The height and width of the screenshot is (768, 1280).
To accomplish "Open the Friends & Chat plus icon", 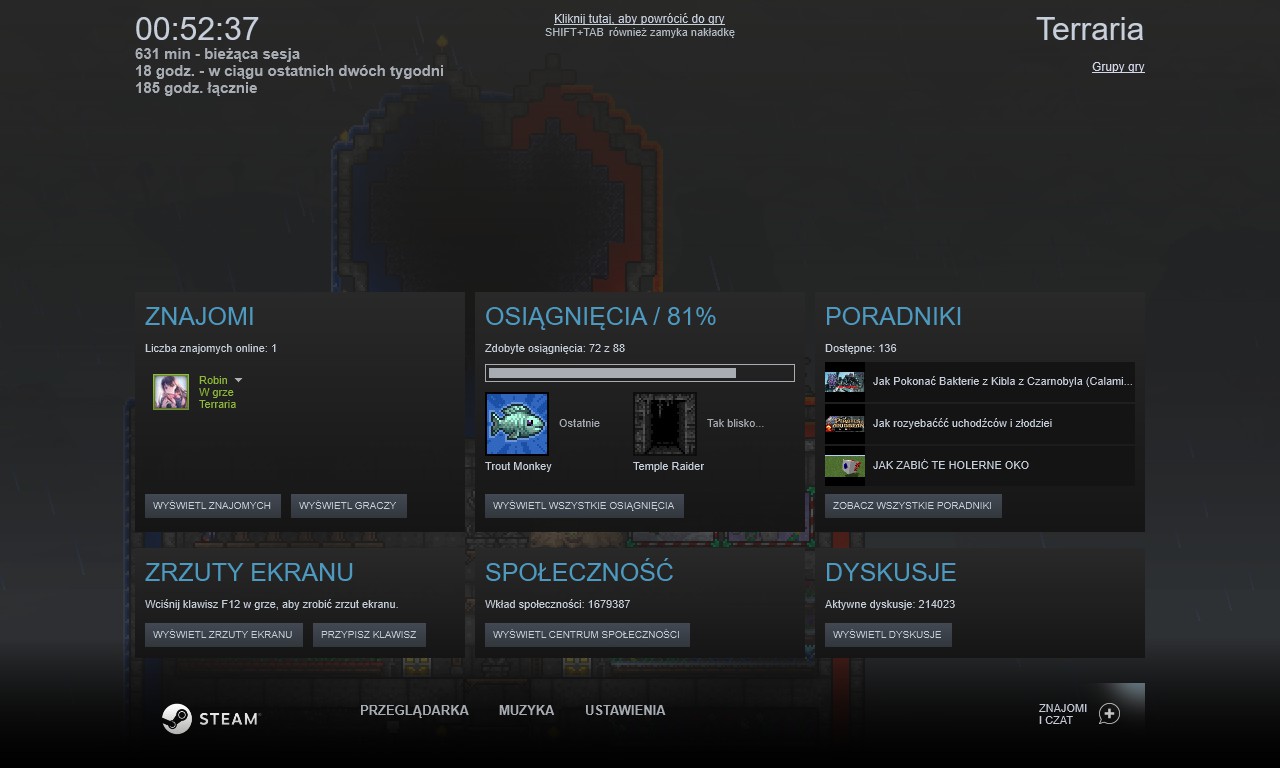I will 1109,714.
